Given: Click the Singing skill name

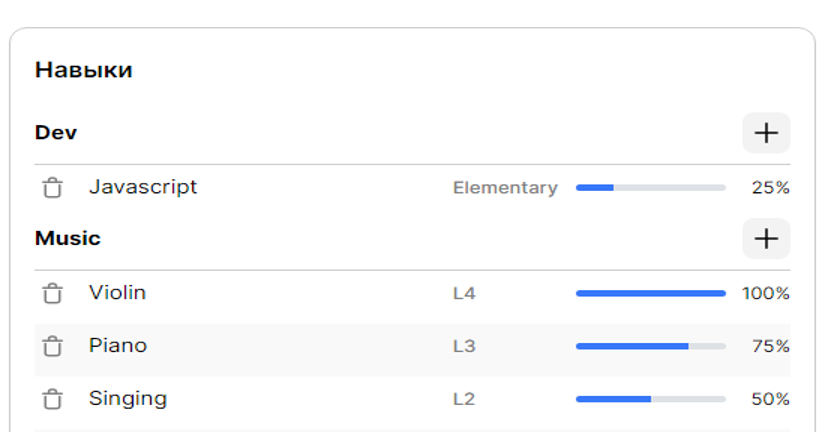Looking at the screenshot, I should [x=128, y=399].
